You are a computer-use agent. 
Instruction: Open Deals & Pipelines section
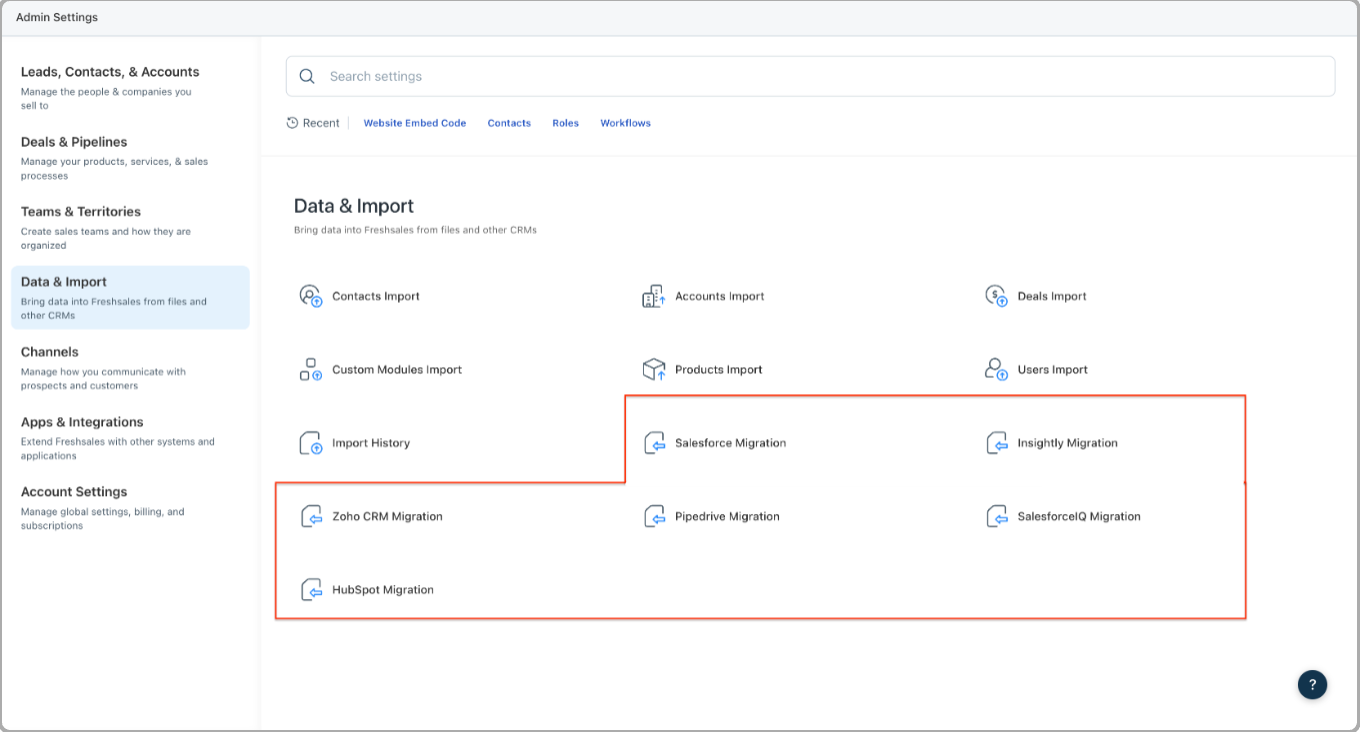[130, 157]
